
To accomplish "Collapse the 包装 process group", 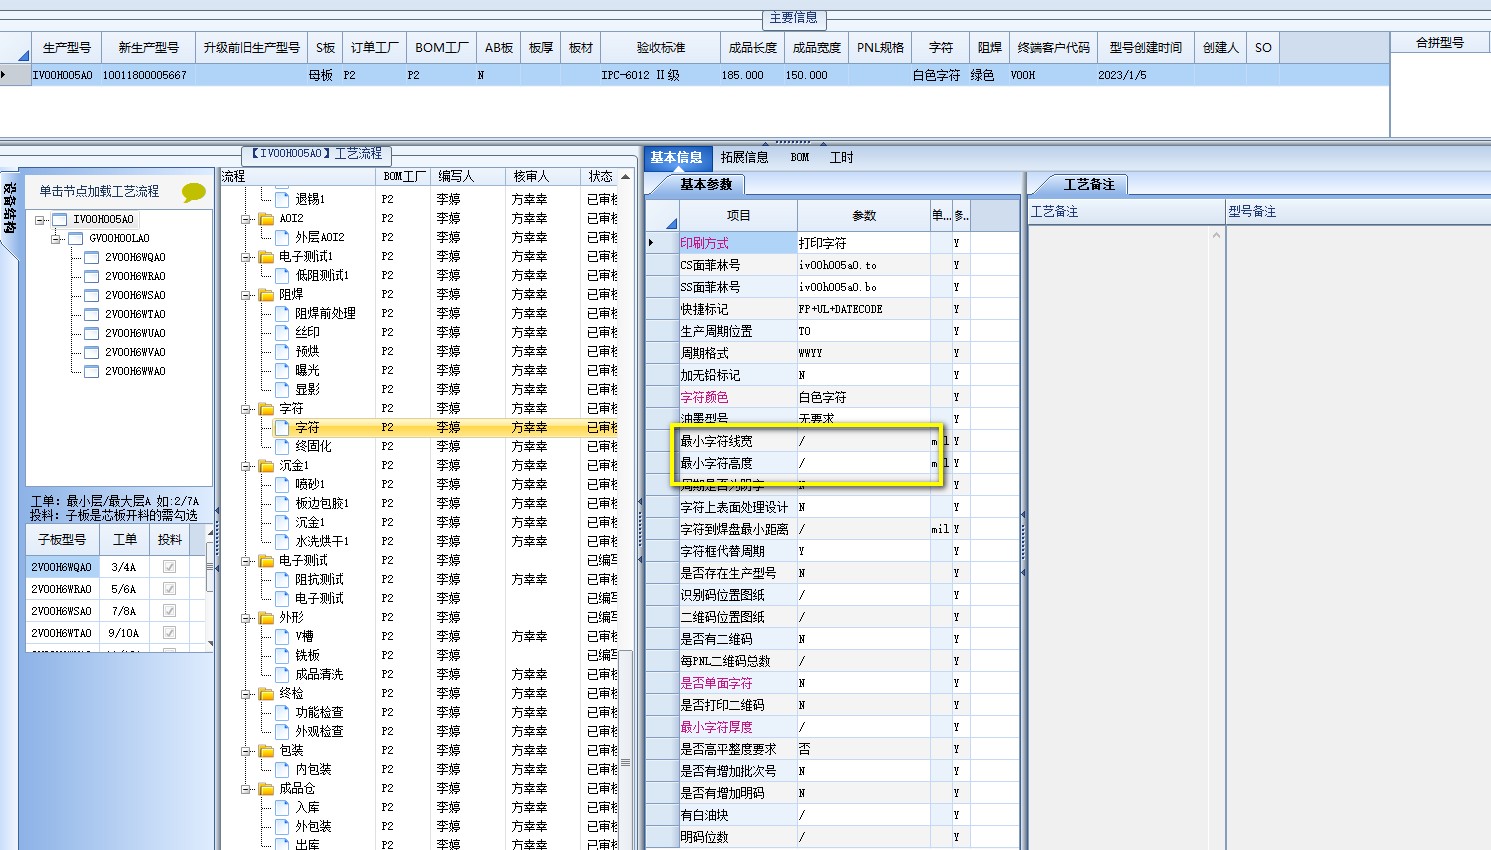I will [x=247, y=750].
